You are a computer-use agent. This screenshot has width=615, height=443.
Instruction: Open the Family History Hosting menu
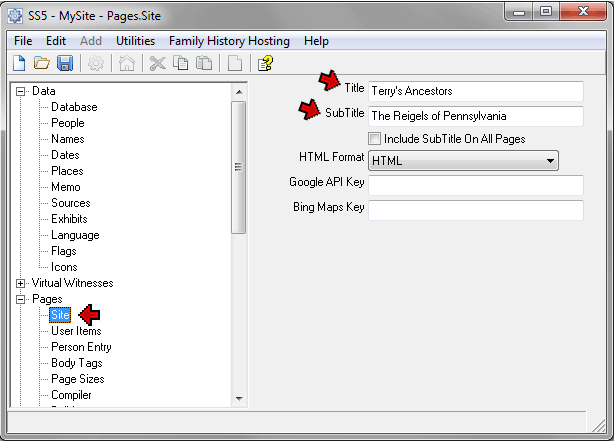229,41
